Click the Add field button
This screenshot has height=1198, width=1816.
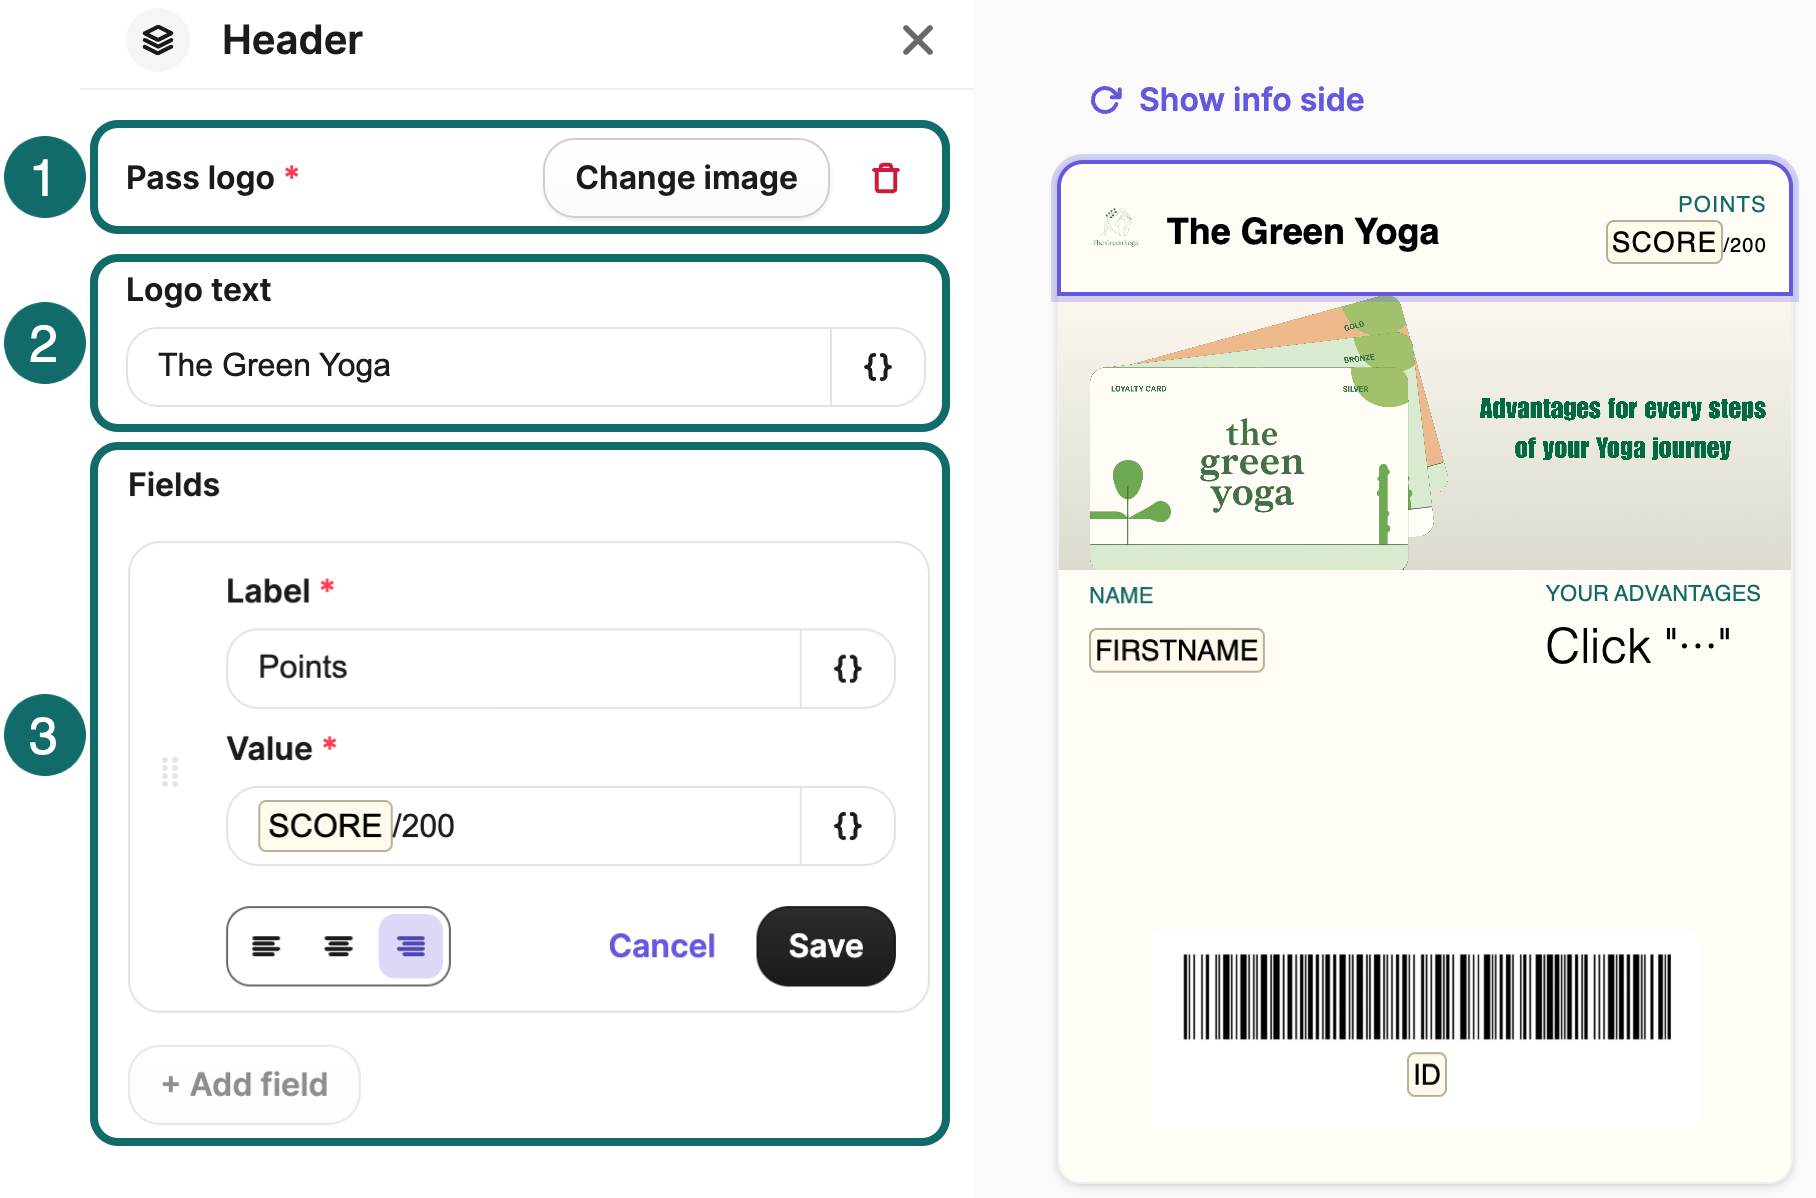coord(244,1085)
